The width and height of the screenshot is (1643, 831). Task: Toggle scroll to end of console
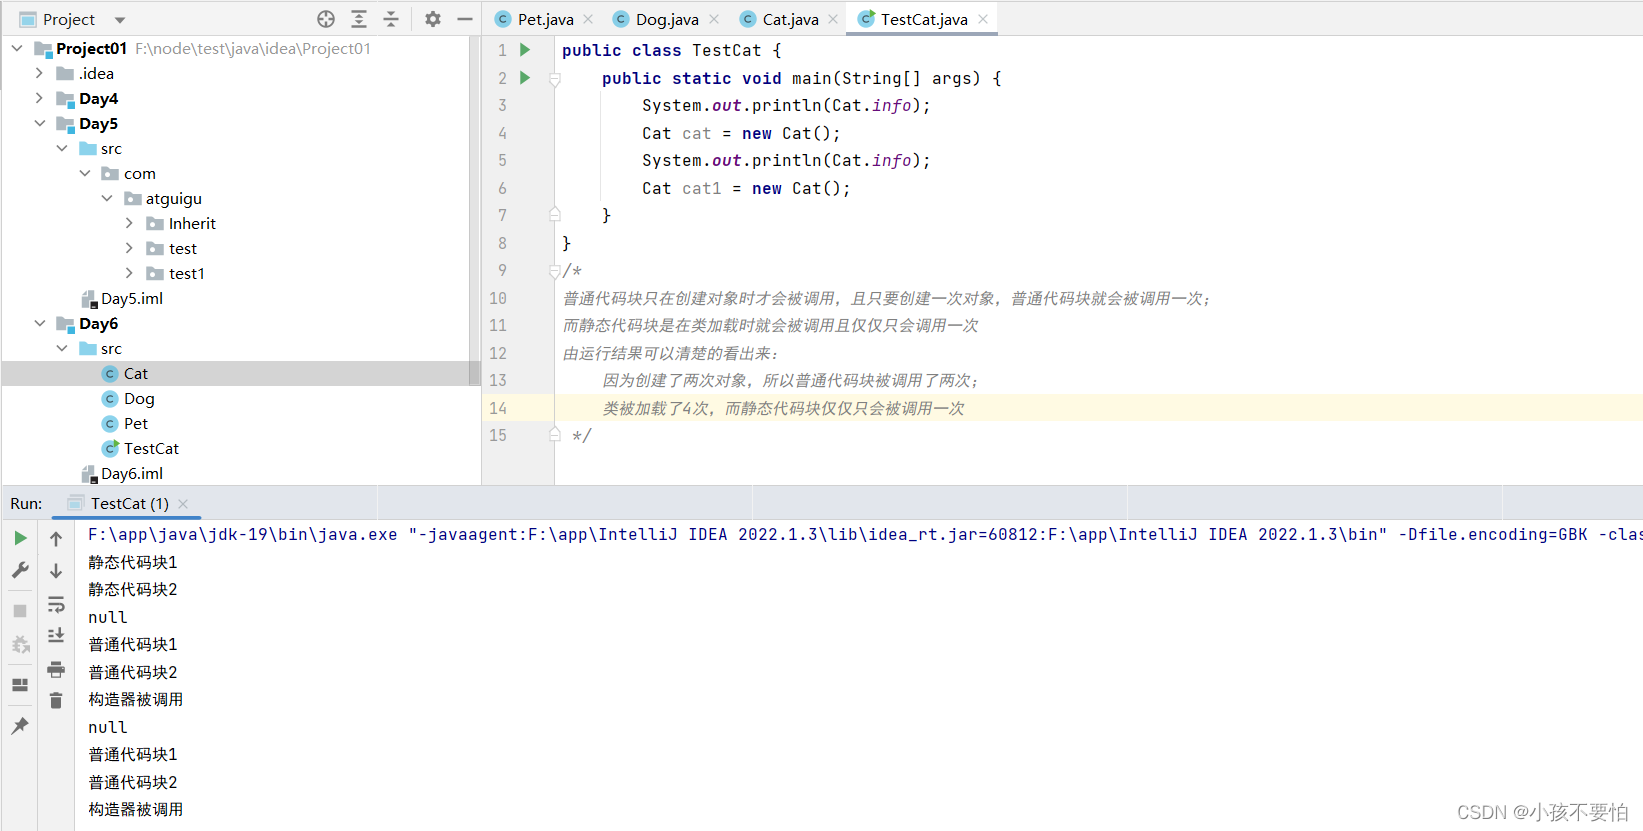tap(56, 635)
